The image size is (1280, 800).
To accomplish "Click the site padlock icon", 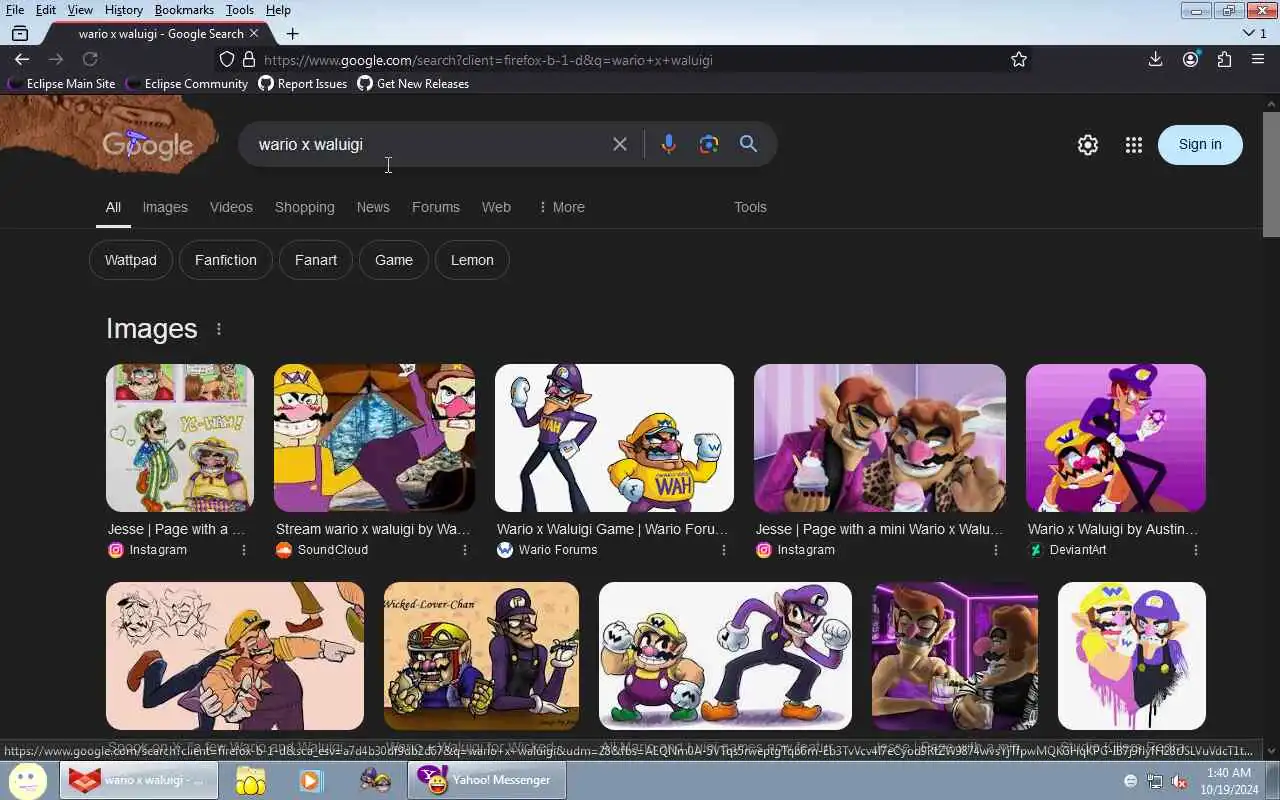I will click(248, 60).
